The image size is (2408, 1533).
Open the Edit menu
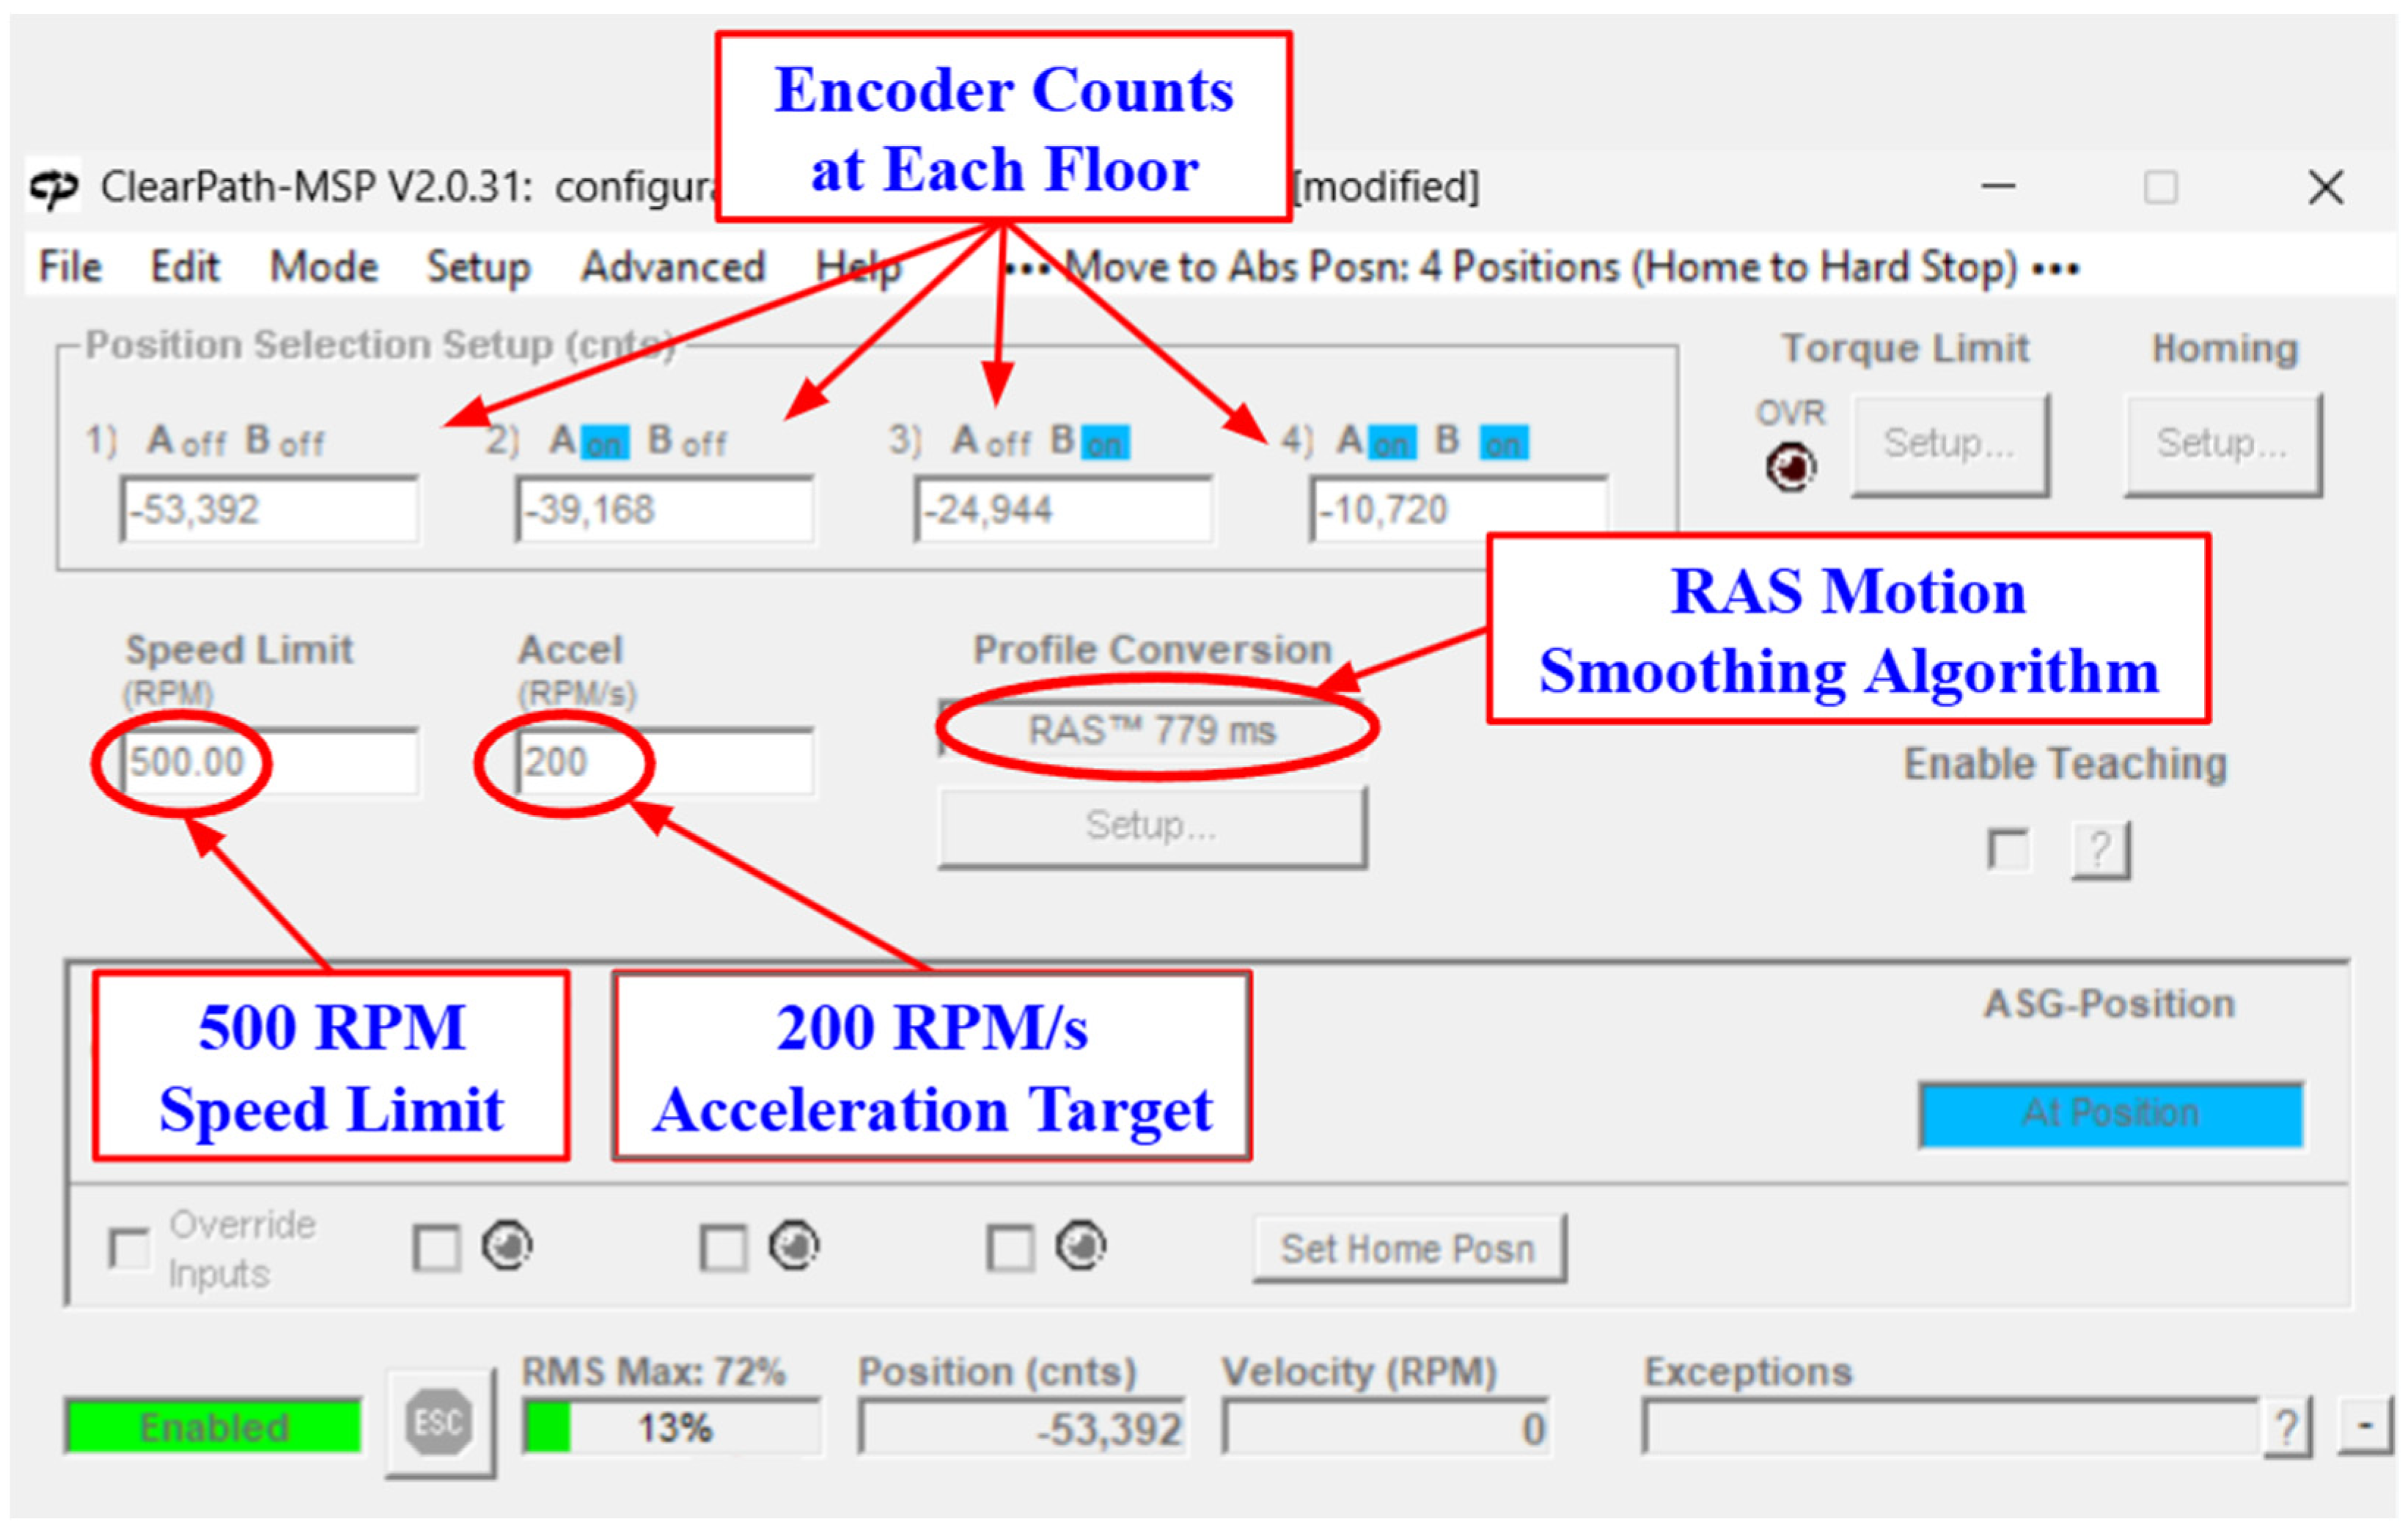pyautogui.click(x=184, y=267)
